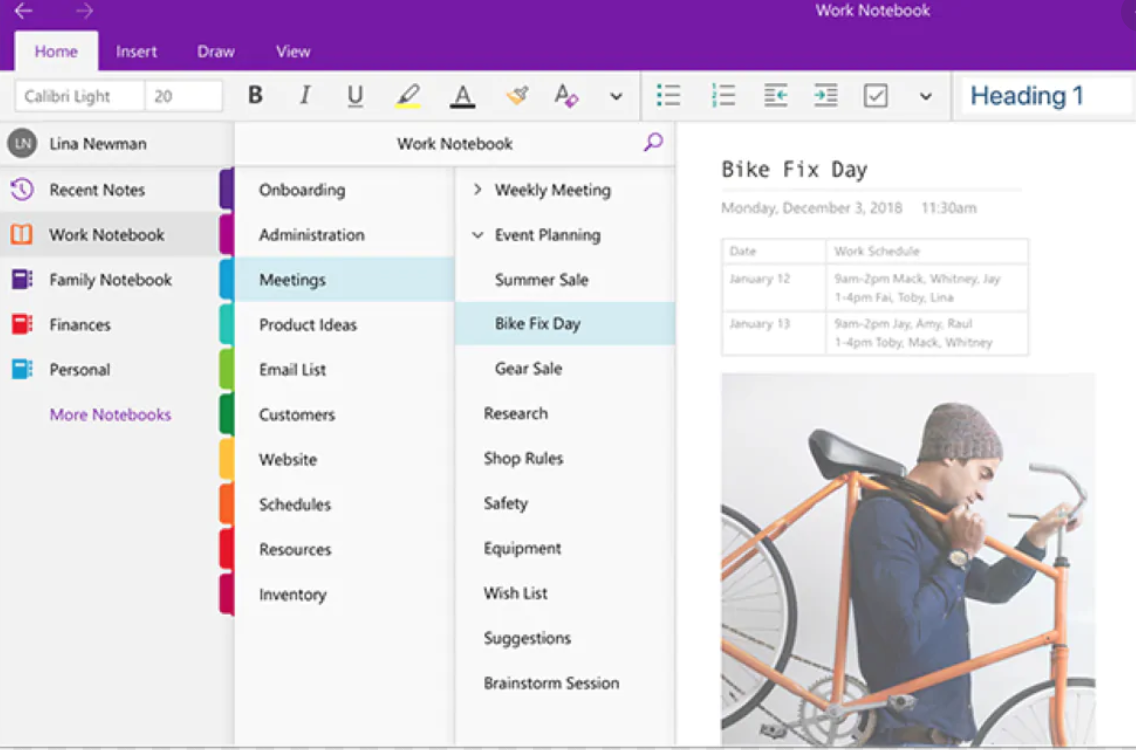1136x750 pixels.
Task: Select the bike photo in the note
Action: point(908,559)
